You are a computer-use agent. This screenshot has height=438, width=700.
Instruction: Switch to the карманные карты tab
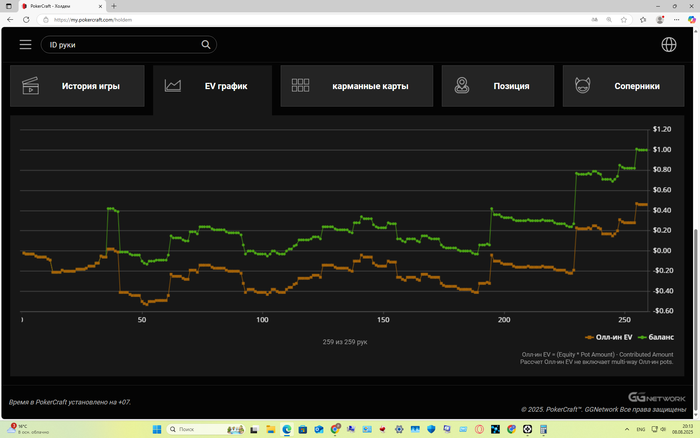[357, 86]
